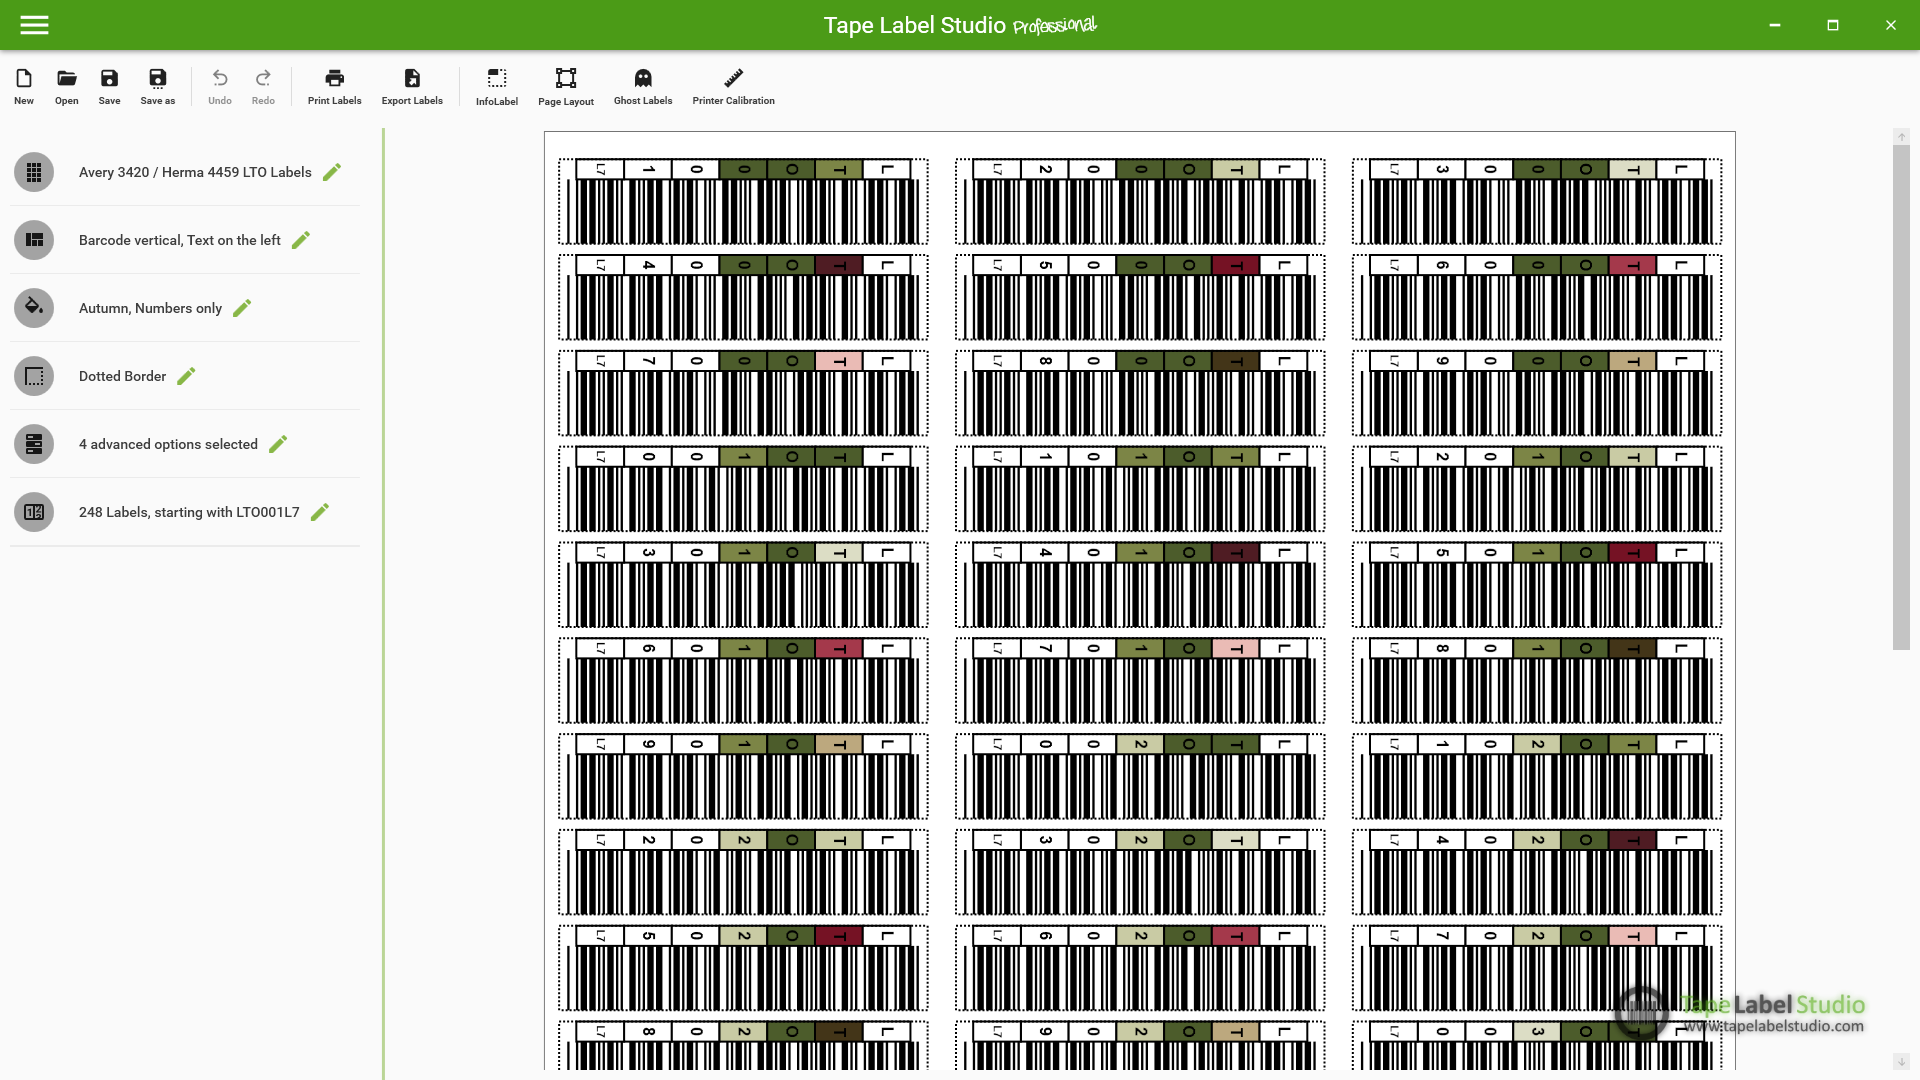The width and height of the screenshot is (1920, 1080).
Task: Edit Dotted Border setting with pencil icon
Action: 186,376
